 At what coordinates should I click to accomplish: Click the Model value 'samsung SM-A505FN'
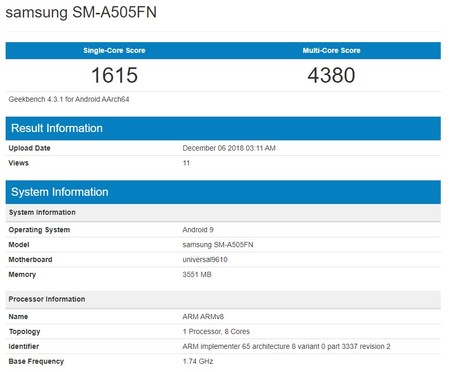pyautogui.click(x=218, y=245)
